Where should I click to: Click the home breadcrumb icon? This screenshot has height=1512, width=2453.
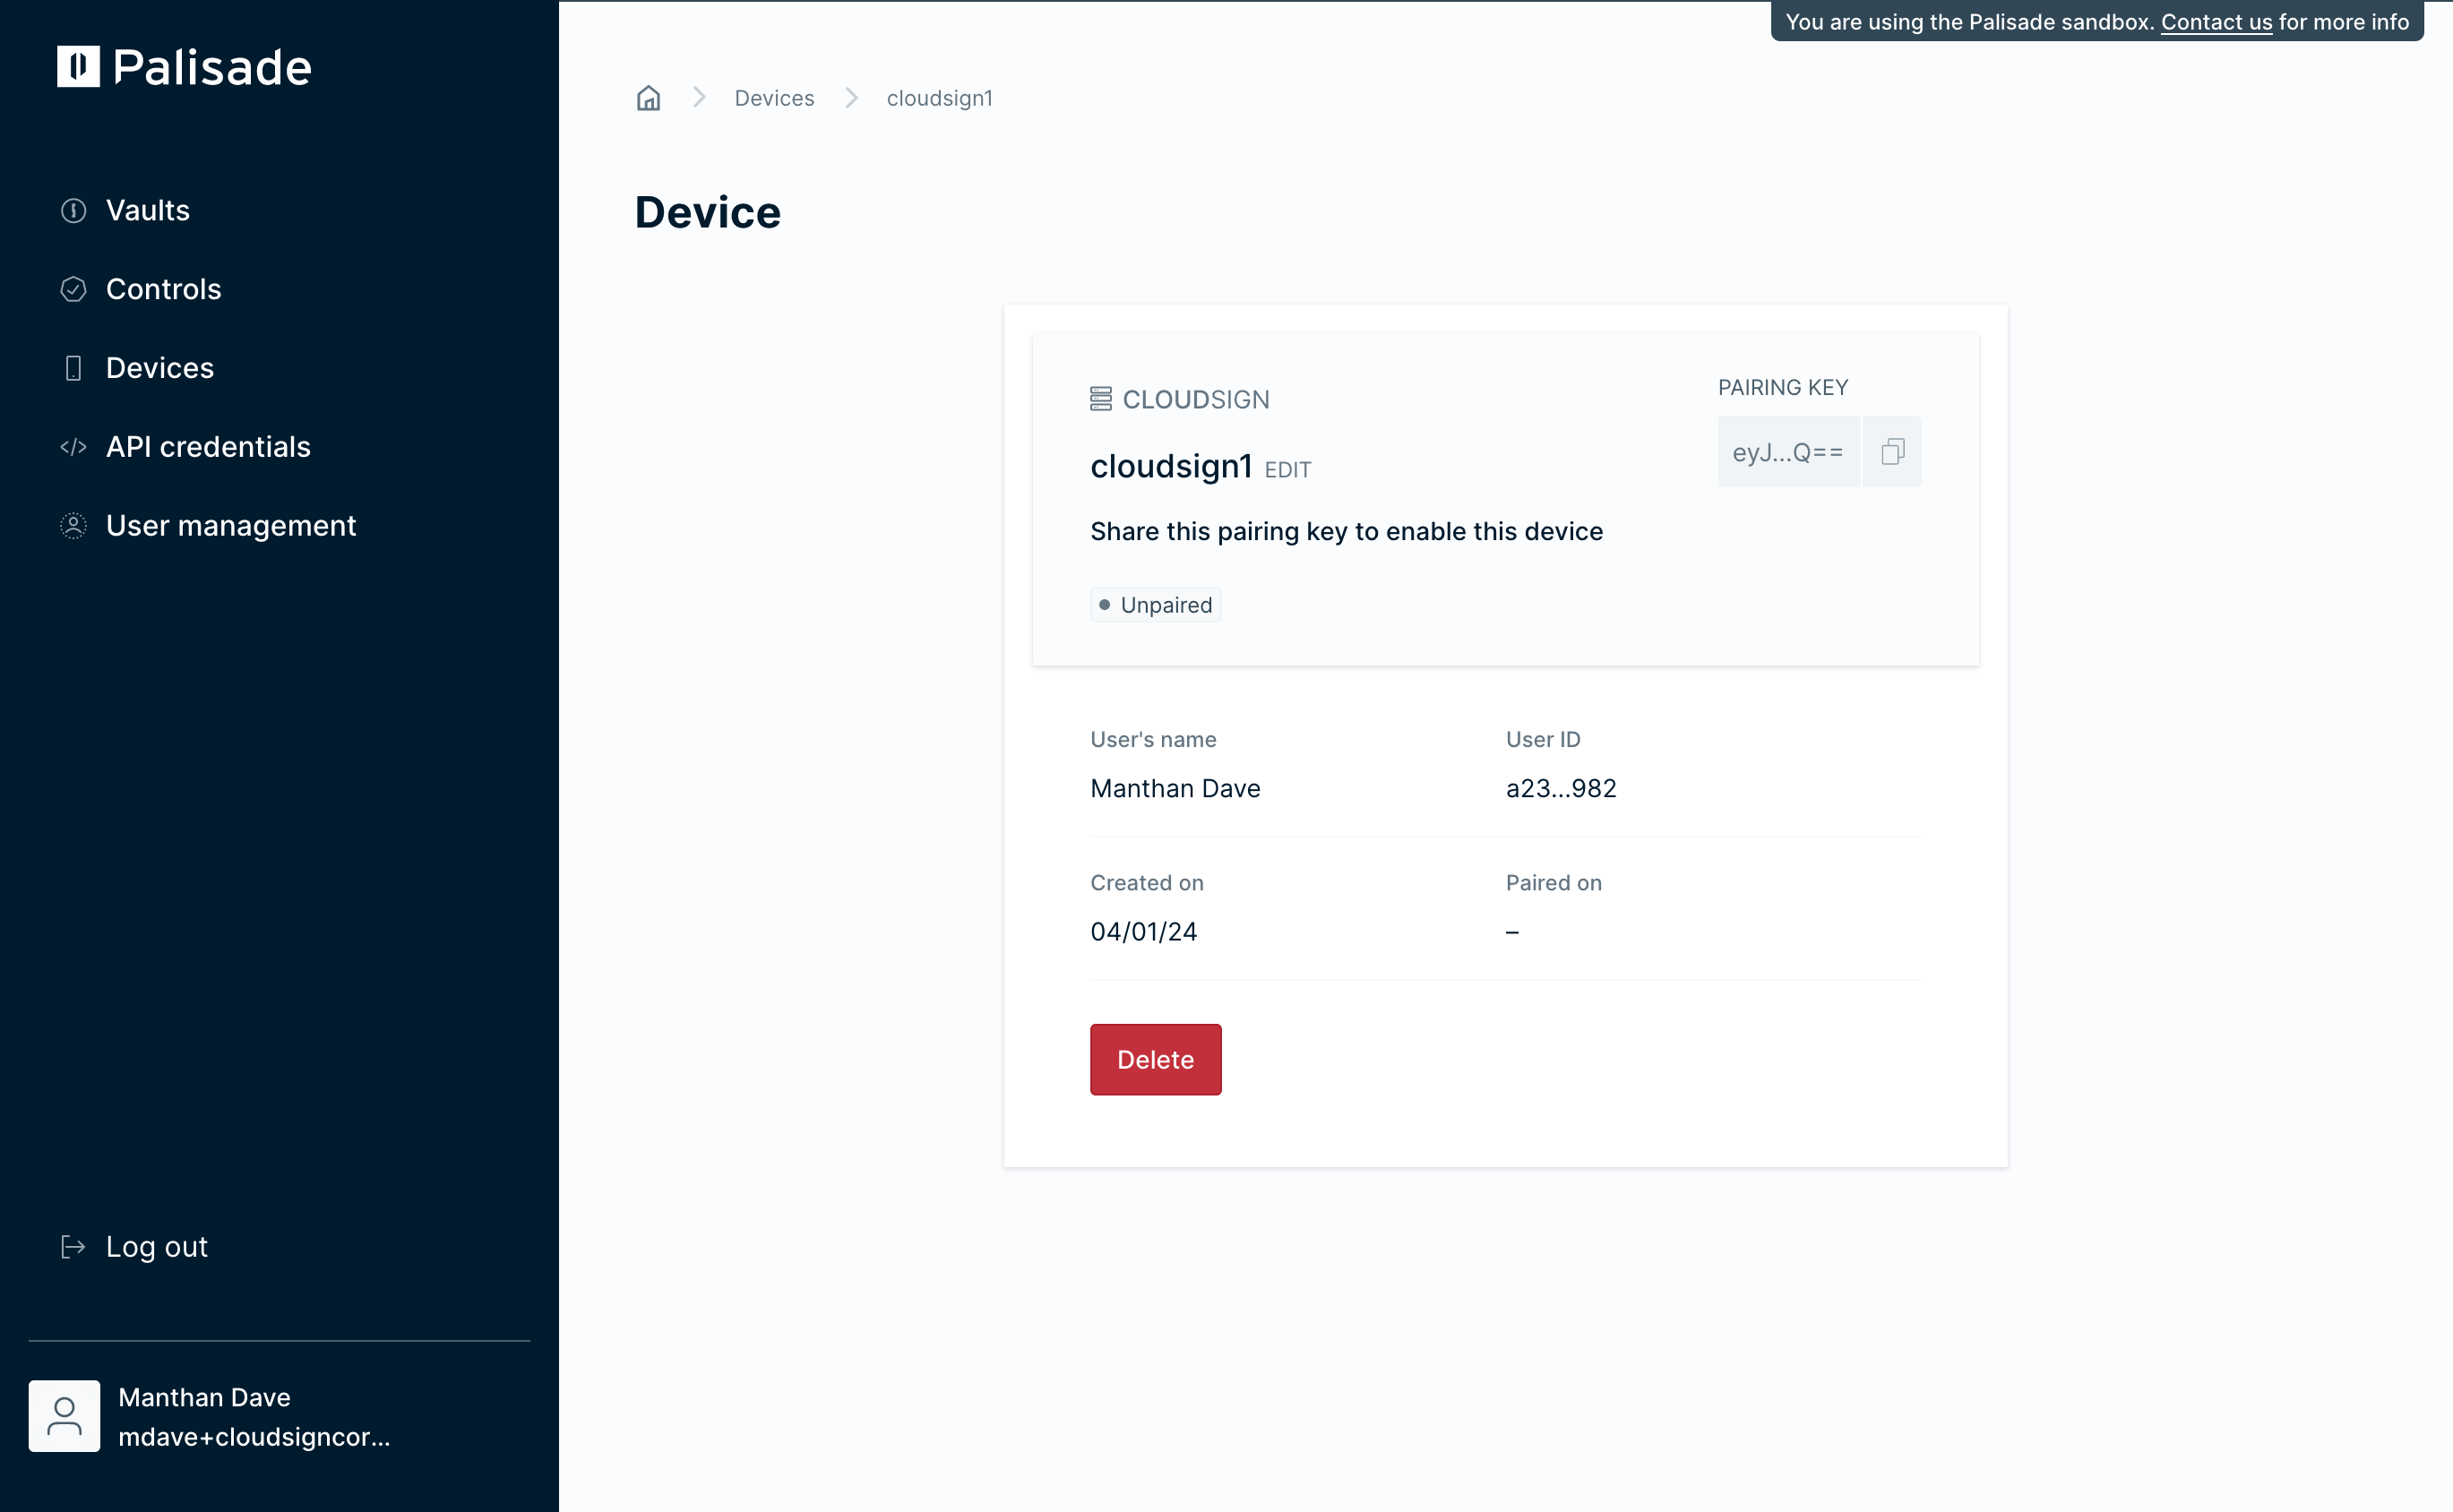point(648,98)
